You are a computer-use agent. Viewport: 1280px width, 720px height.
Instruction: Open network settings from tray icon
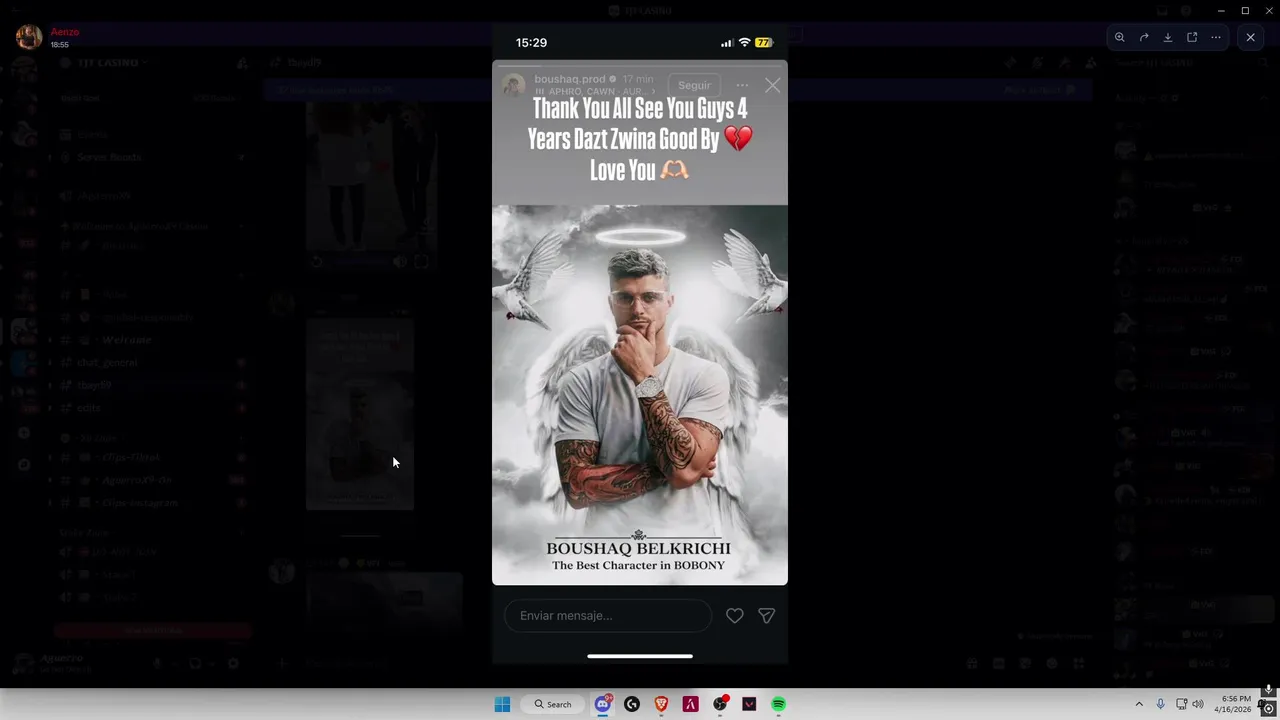tap(1181, 704)
